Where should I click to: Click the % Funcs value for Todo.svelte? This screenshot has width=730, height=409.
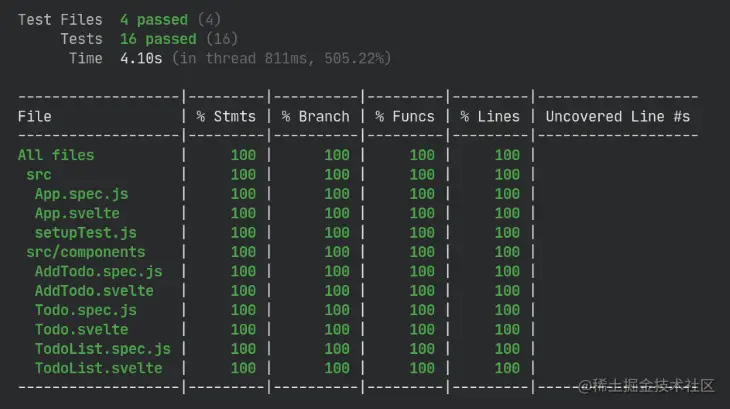click(x=422, y=329)
